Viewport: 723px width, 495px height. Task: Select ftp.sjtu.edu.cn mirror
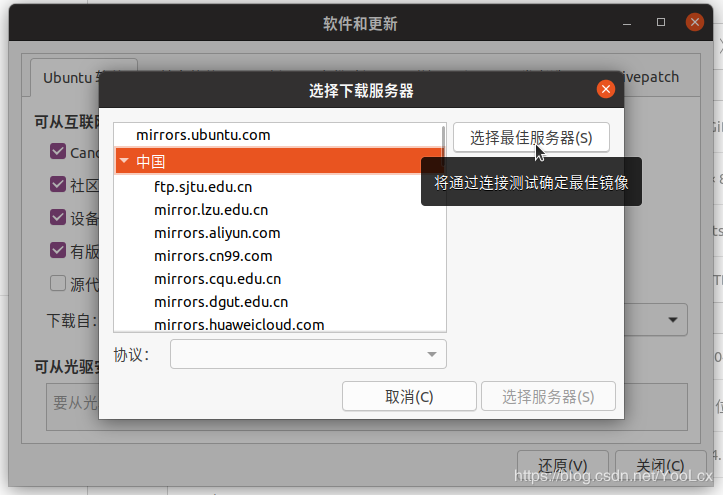point(203,187)
